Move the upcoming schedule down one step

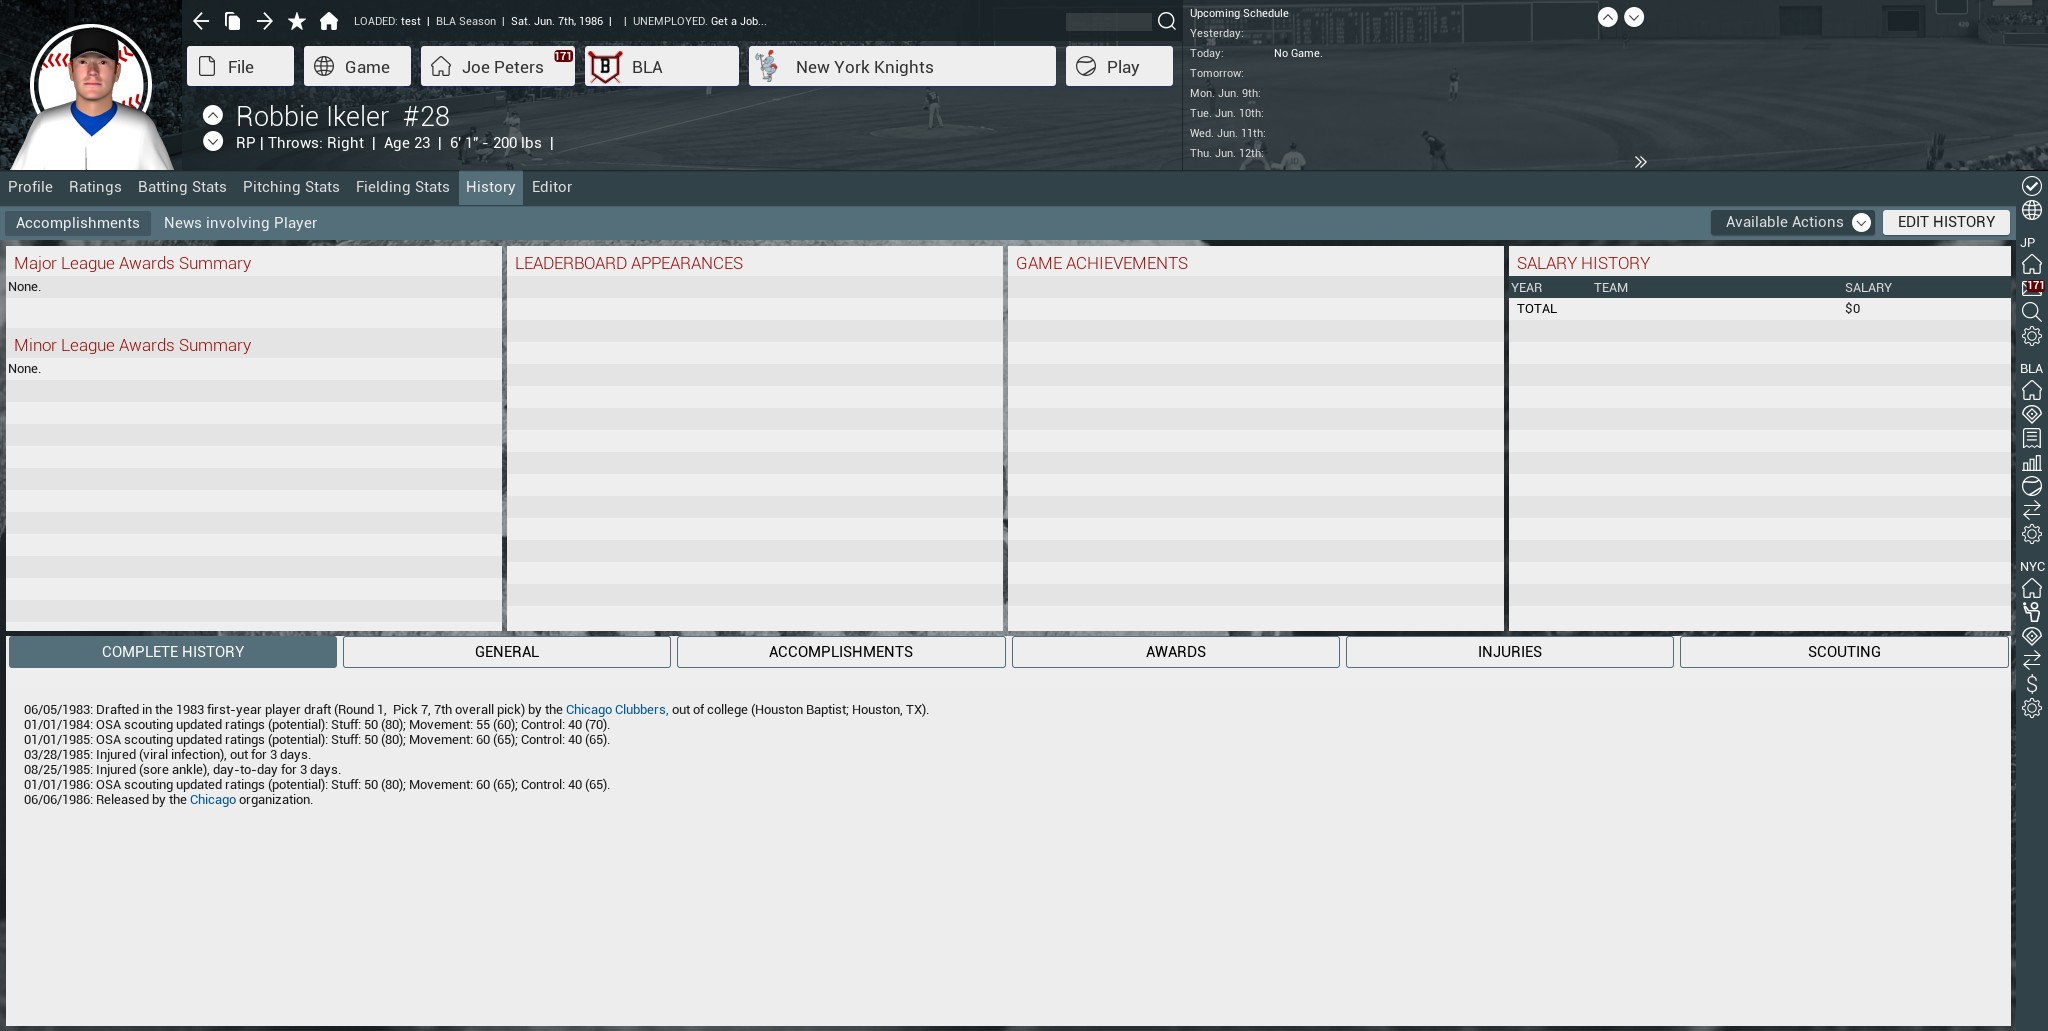[1634, 17]
